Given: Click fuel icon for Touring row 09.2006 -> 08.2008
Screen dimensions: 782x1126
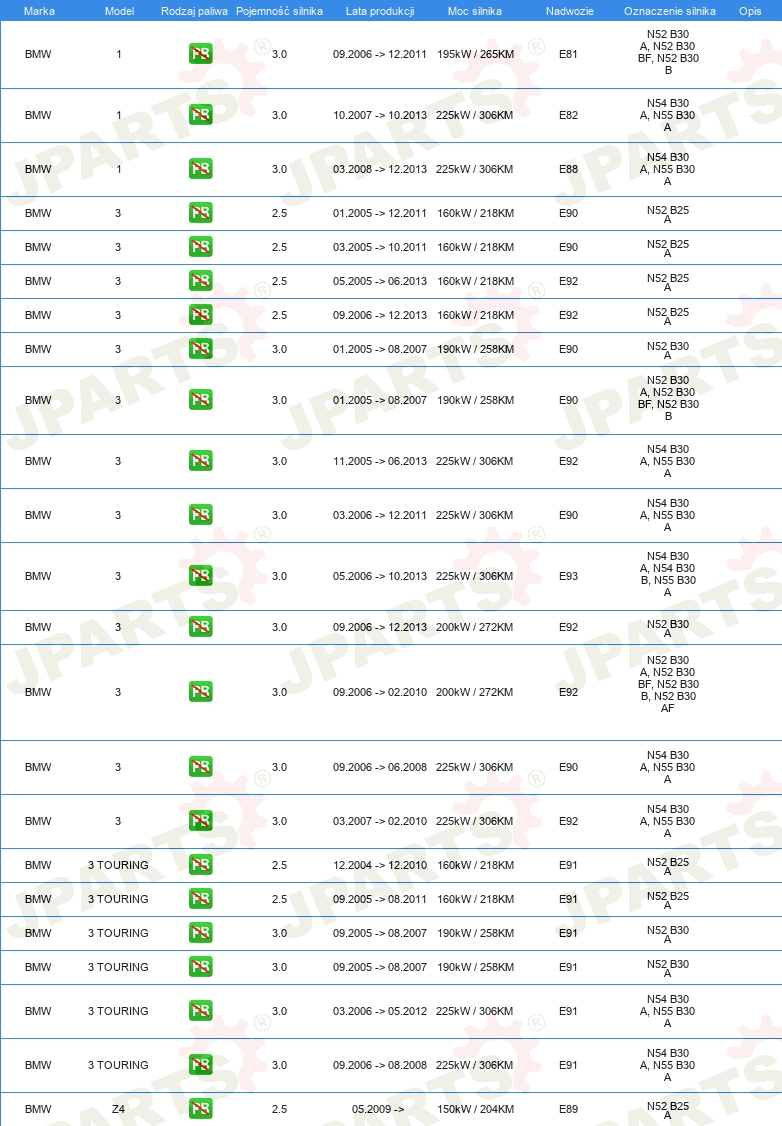Looking at the screenshot, I should pos(200,1065).
